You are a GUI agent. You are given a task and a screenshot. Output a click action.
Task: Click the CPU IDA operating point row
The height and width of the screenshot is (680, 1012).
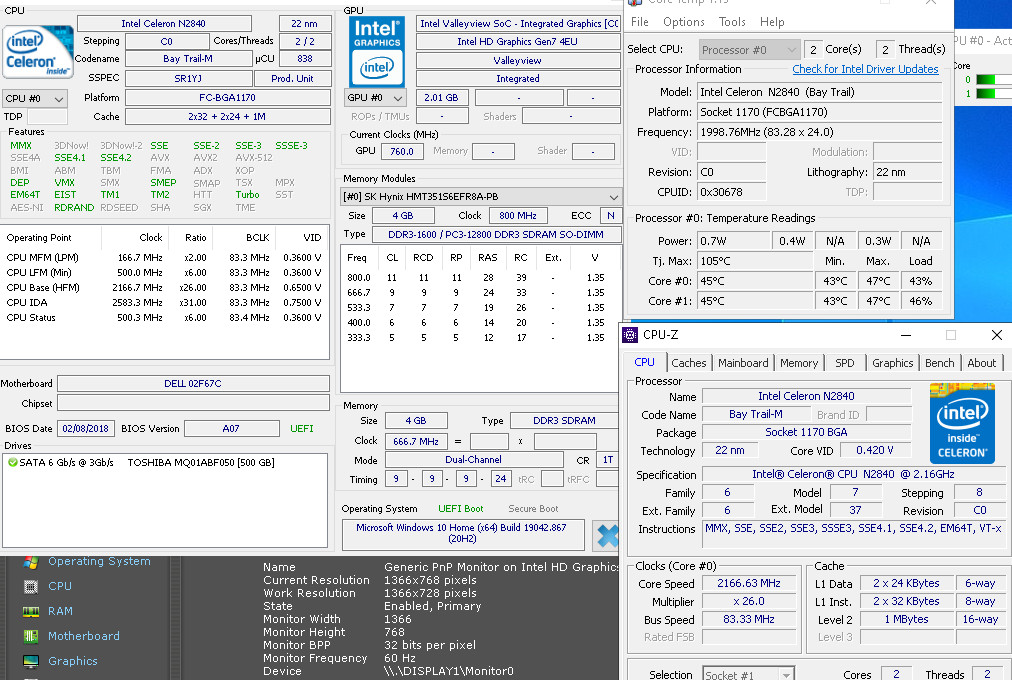pyautogui.click(x=164, y=303)
